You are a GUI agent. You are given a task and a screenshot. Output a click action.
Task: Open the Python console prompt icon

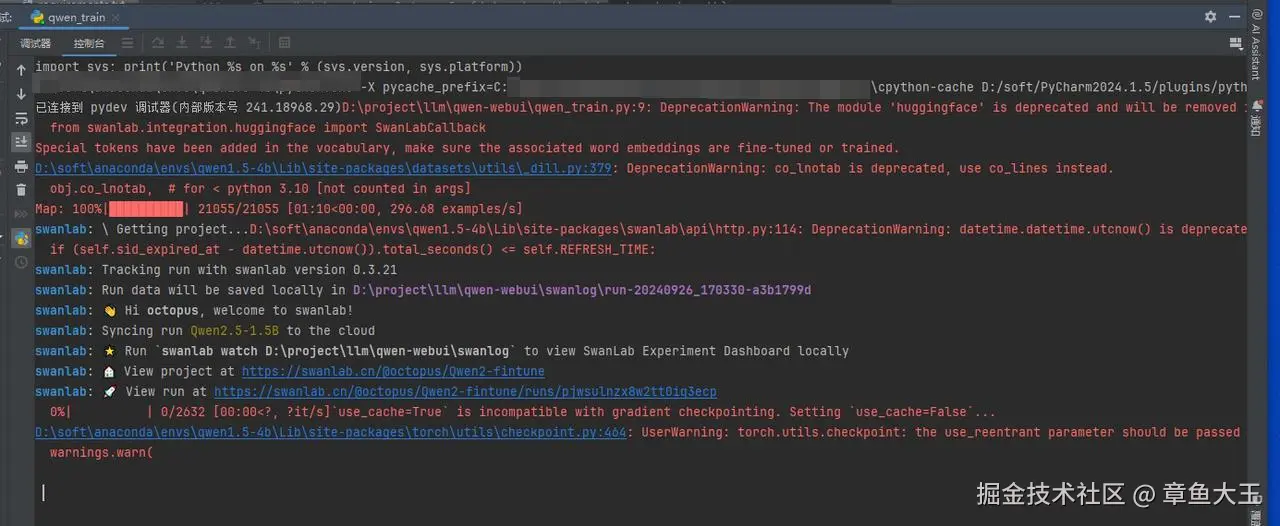tap(21, 238)
